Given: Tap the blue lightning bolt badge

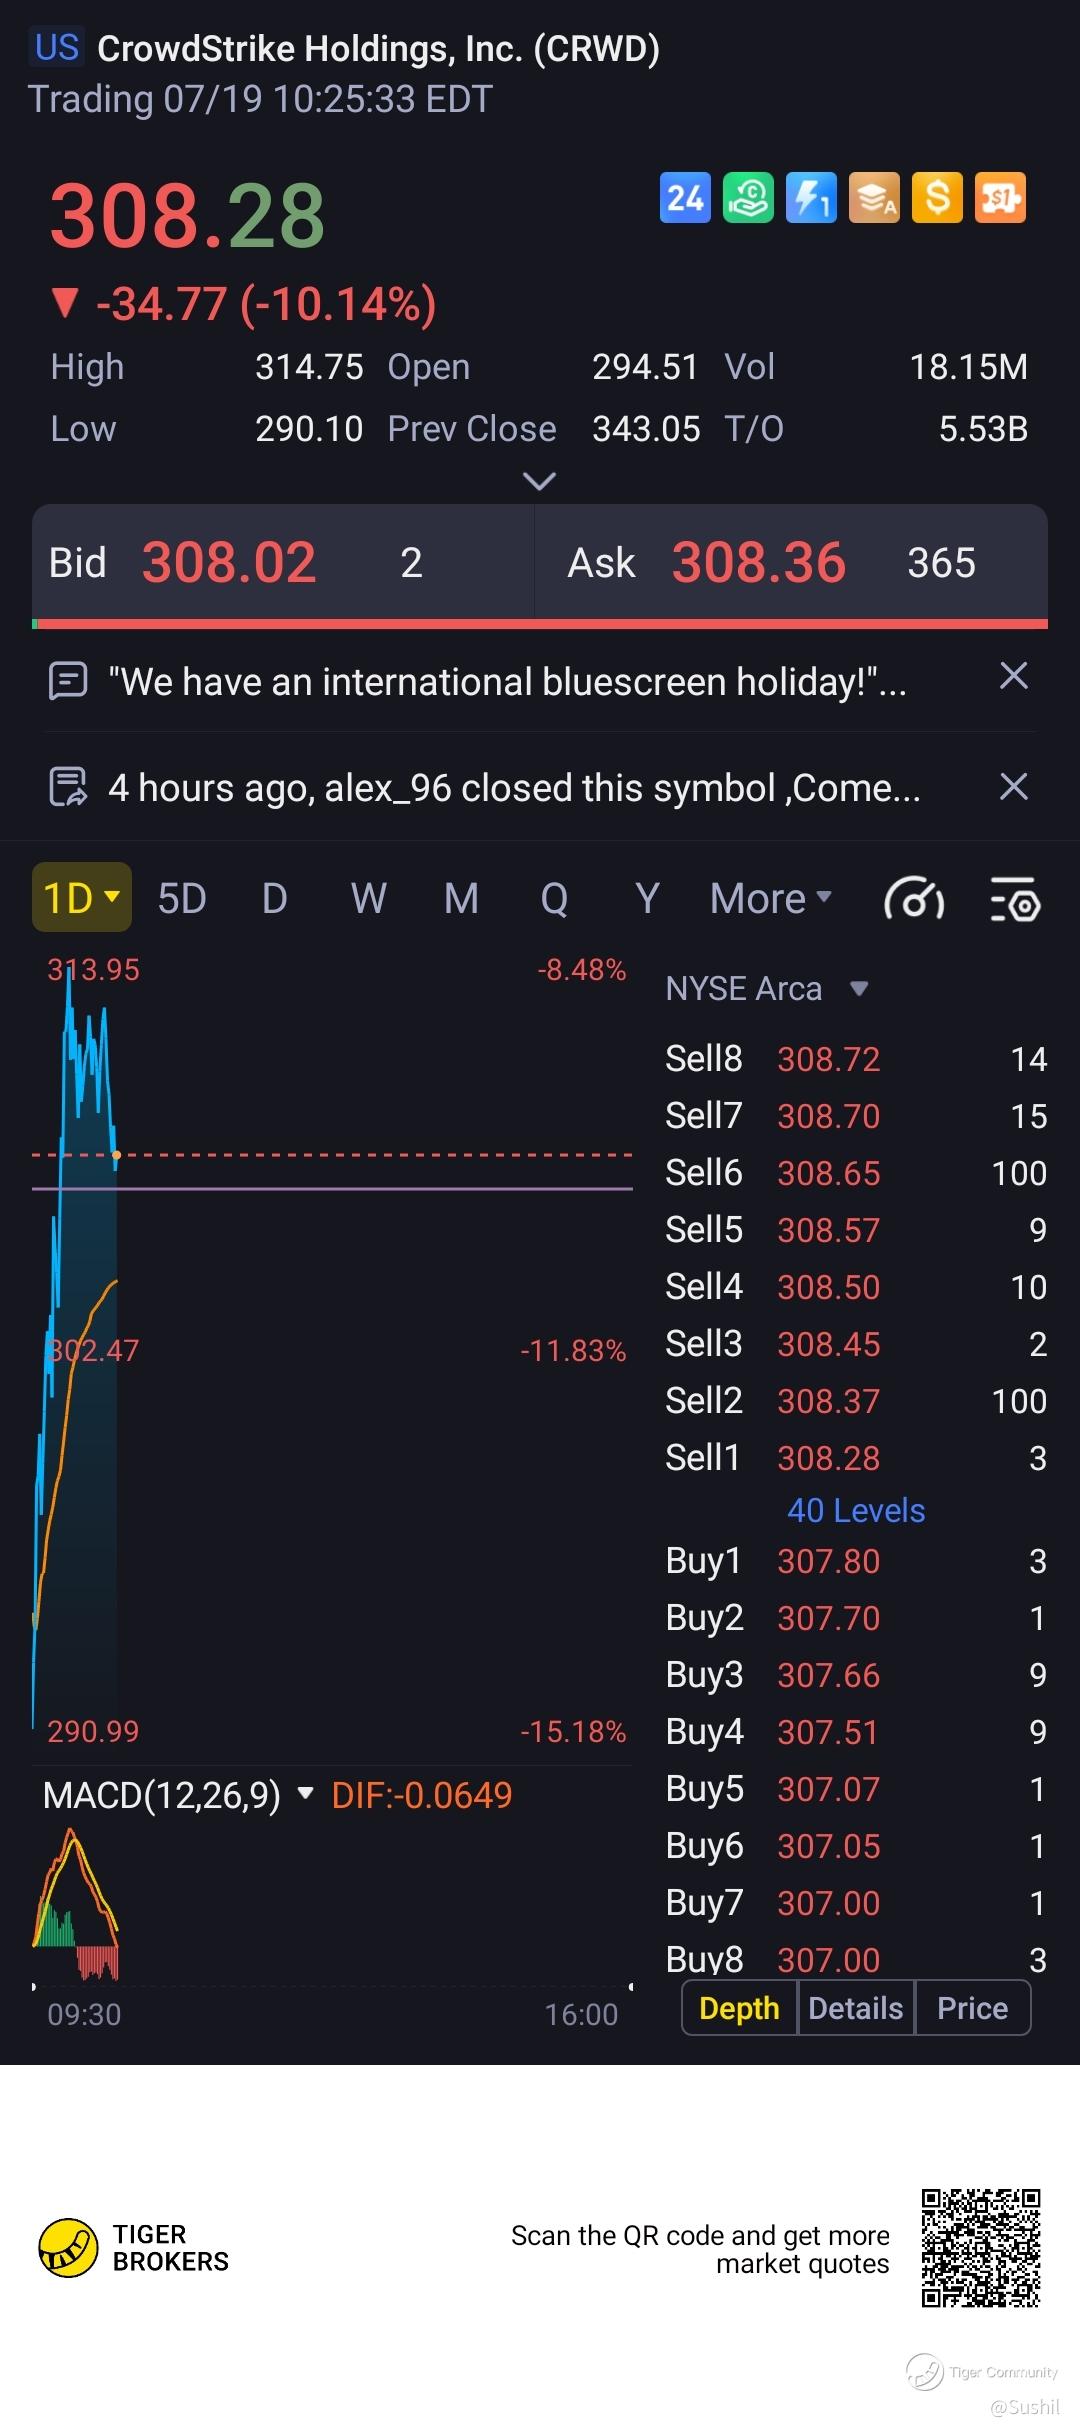Looking at the screenshot, I should pyautogui.click(x=811, y=198).
